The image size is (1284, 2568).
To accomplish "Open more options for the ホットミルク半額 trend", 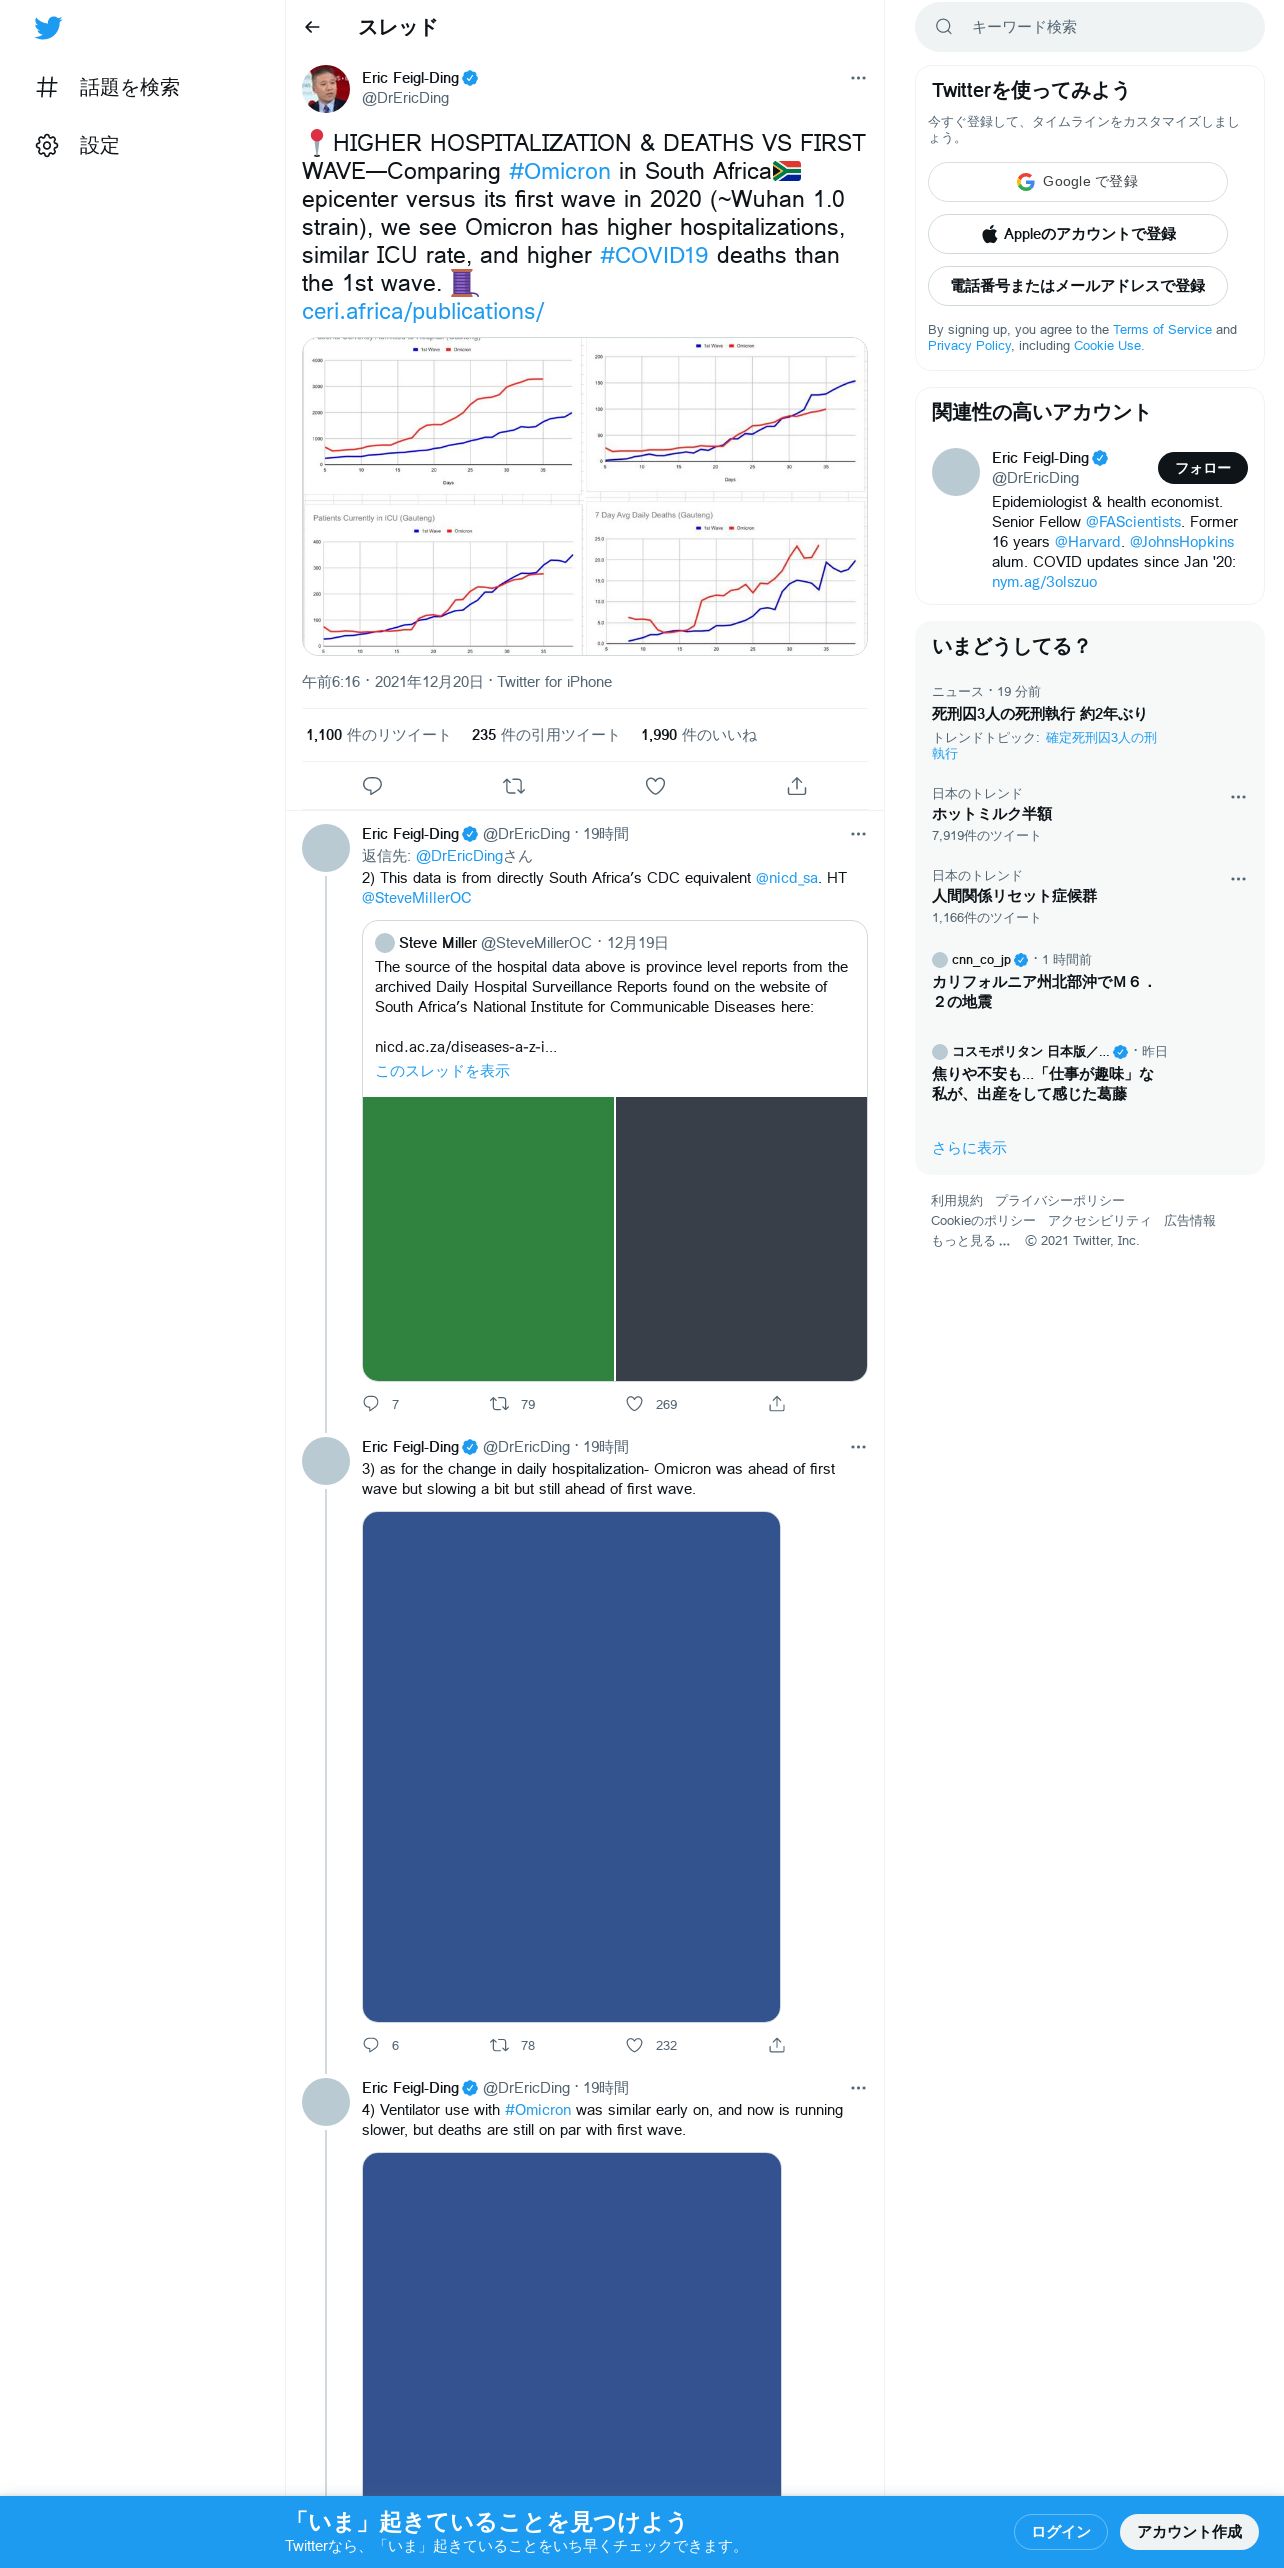I will (x=1238, y=797).
